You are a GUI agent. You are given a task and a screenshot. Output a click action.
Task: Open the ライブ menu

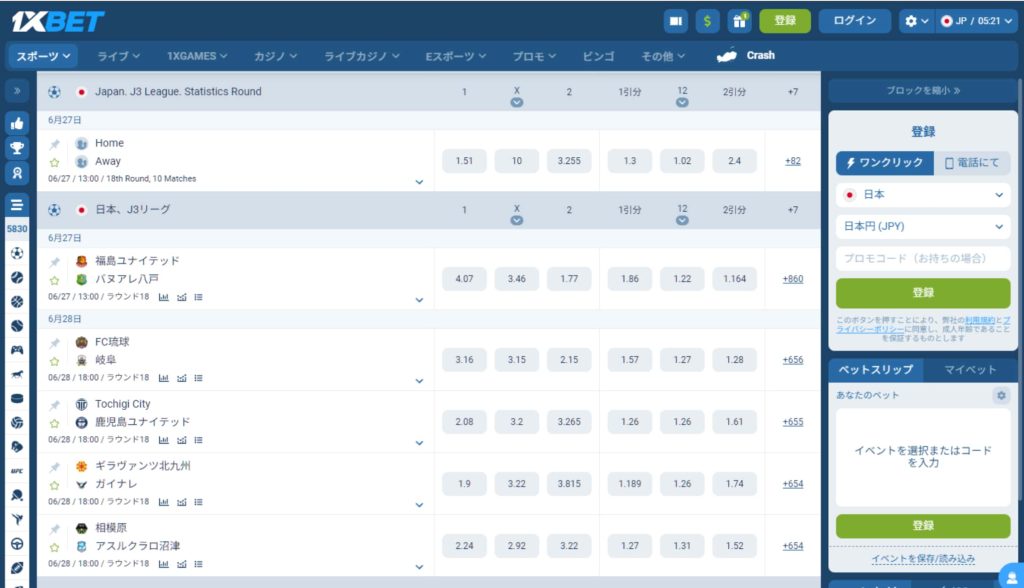tap(118, 56)
